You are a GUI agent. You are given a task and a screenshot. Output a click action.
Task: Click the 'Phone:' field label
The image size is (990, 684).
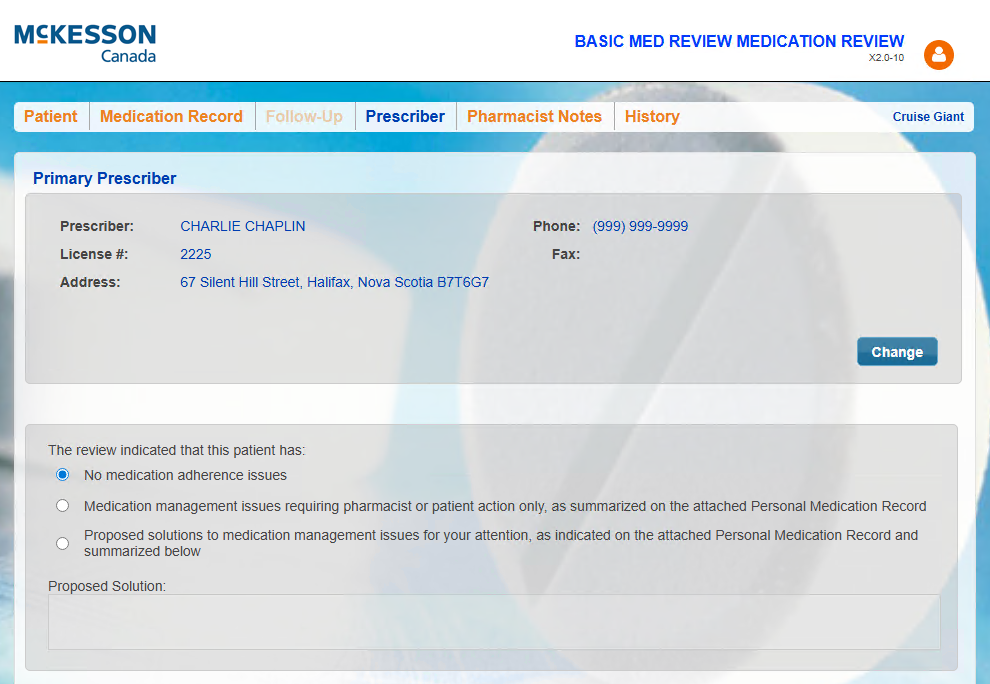pyautogui.click(x=556, y=226)
